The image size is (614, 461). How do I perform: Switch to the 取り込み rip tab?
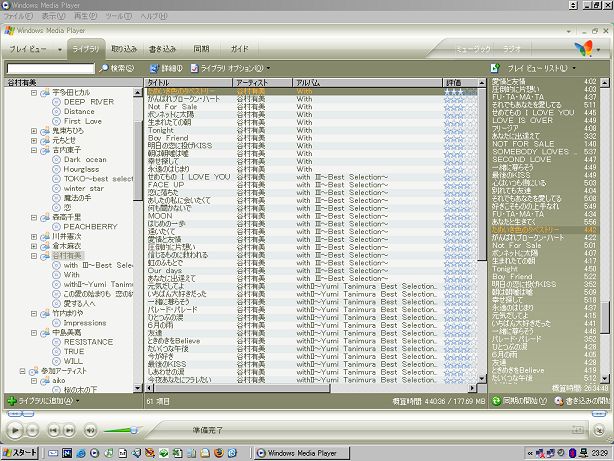point(124,49)
